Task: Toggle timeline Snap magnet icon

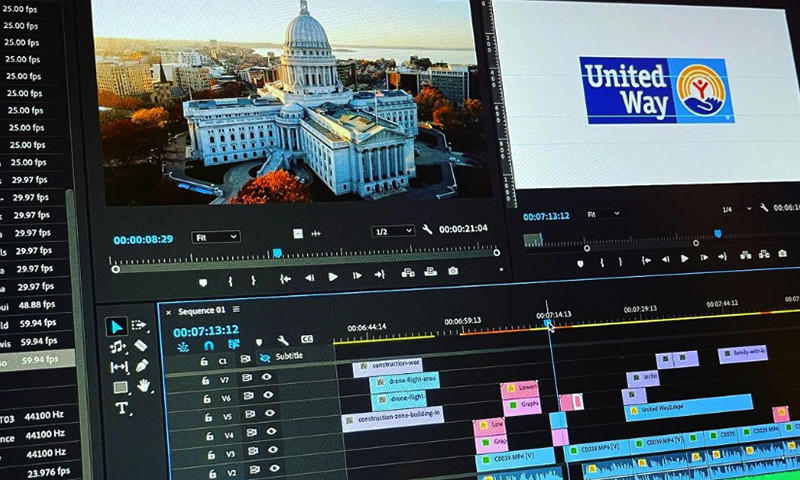Action: (209, 345)
